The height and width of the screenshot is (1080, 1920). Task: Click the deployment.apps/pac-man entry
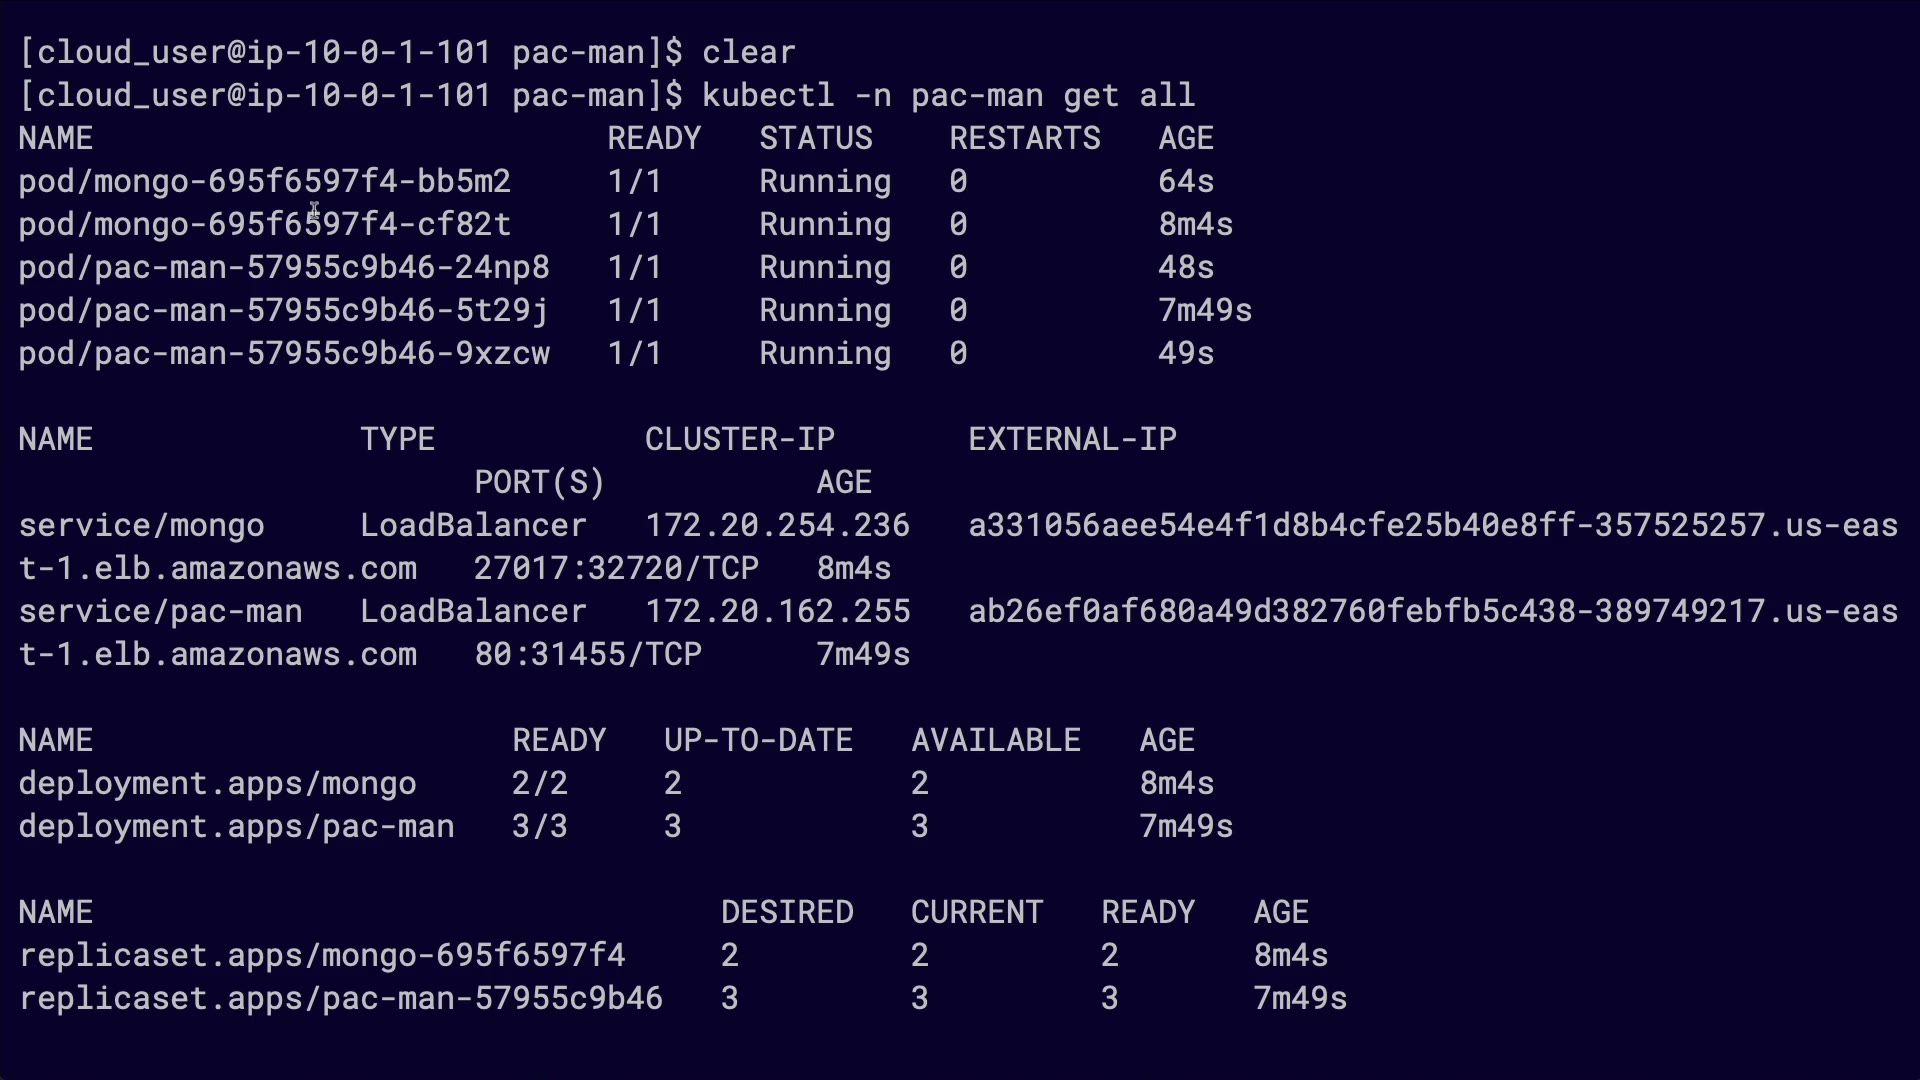237,827
